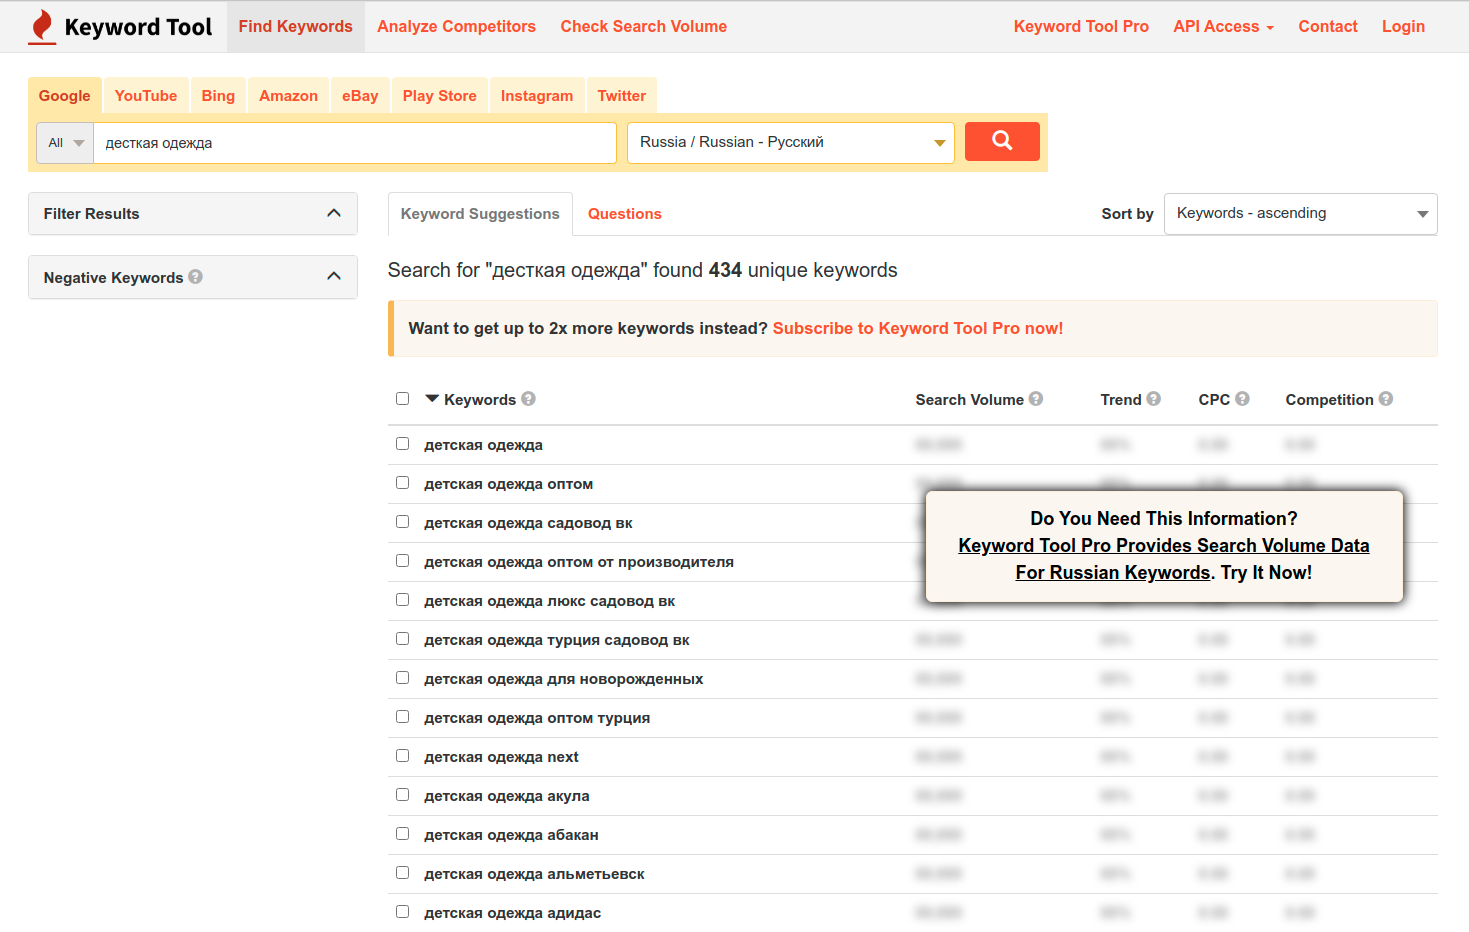Check the 'детская одежда адидас' checkbox
The height and width of the screenshot is (932, 1469).
click(402, 912)
